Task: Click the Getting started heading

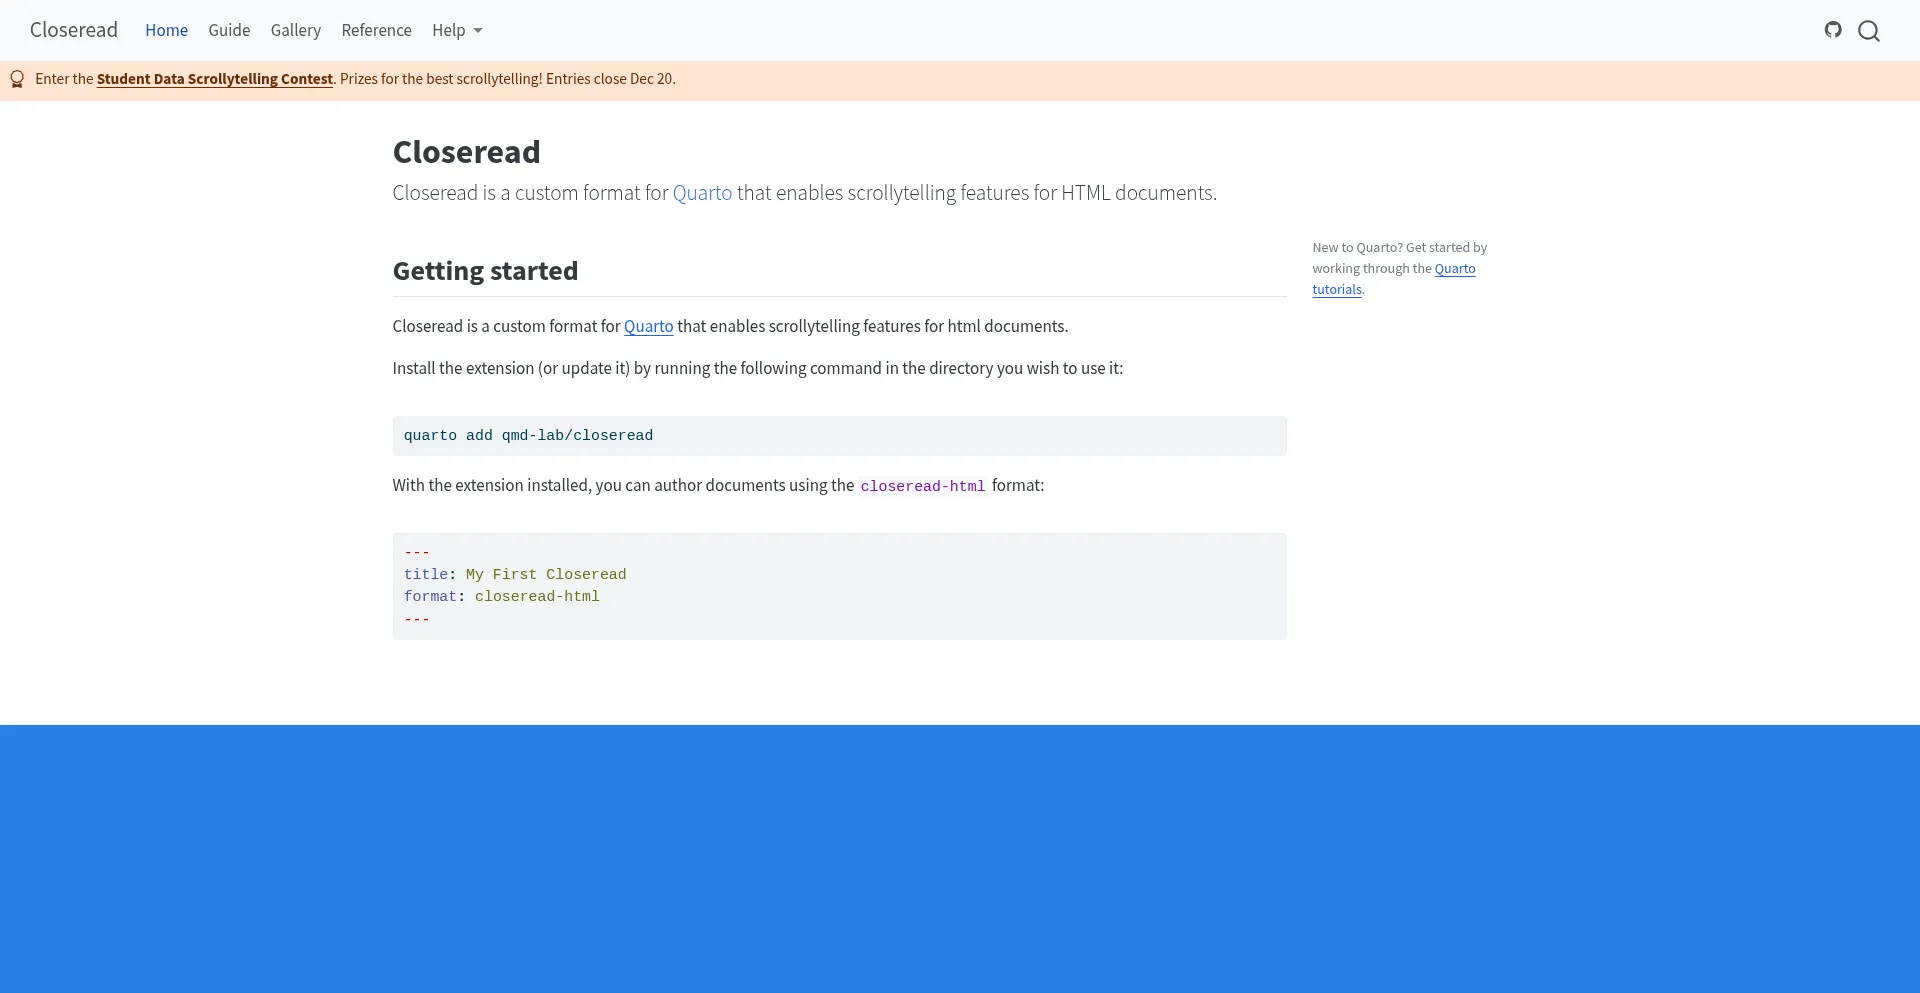Action: click(x=485, y=271)
